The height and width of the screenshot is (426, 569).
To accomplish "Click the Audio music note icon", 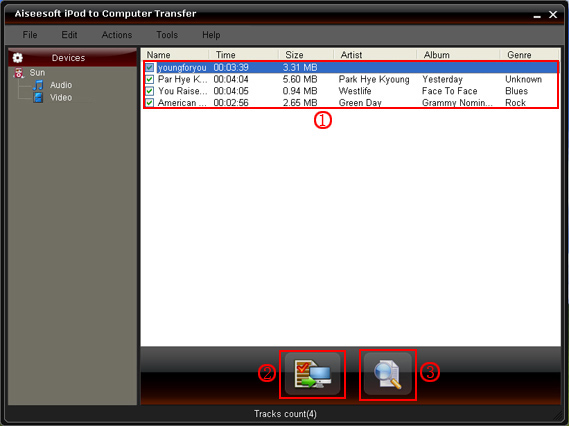I will coord(38,85).
